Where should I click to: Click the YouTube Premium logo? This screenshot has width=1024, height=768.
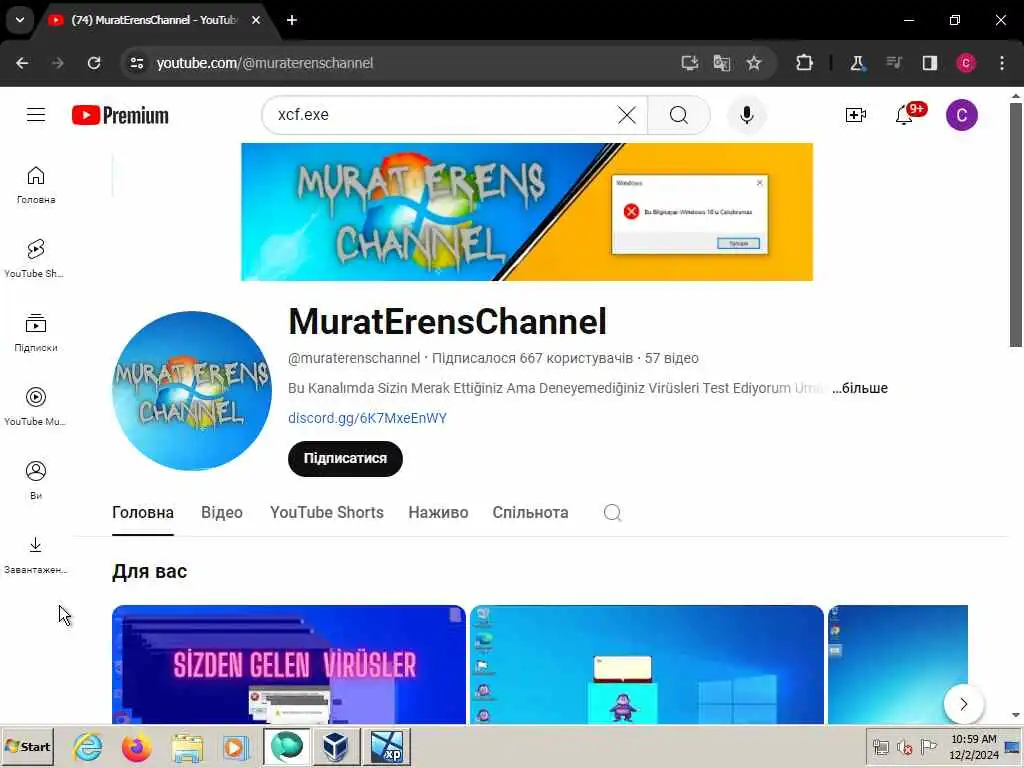(120, 115)
